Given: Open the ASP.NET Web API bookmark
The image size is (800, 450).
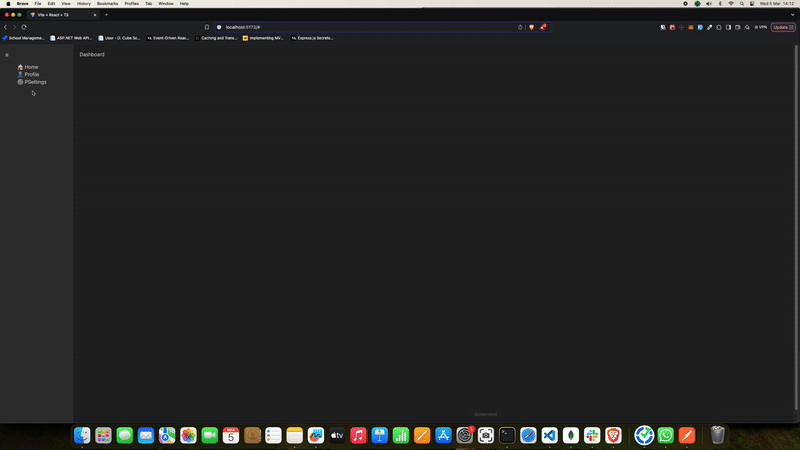Looking at the screenshot, I should (x=71, y=38).
